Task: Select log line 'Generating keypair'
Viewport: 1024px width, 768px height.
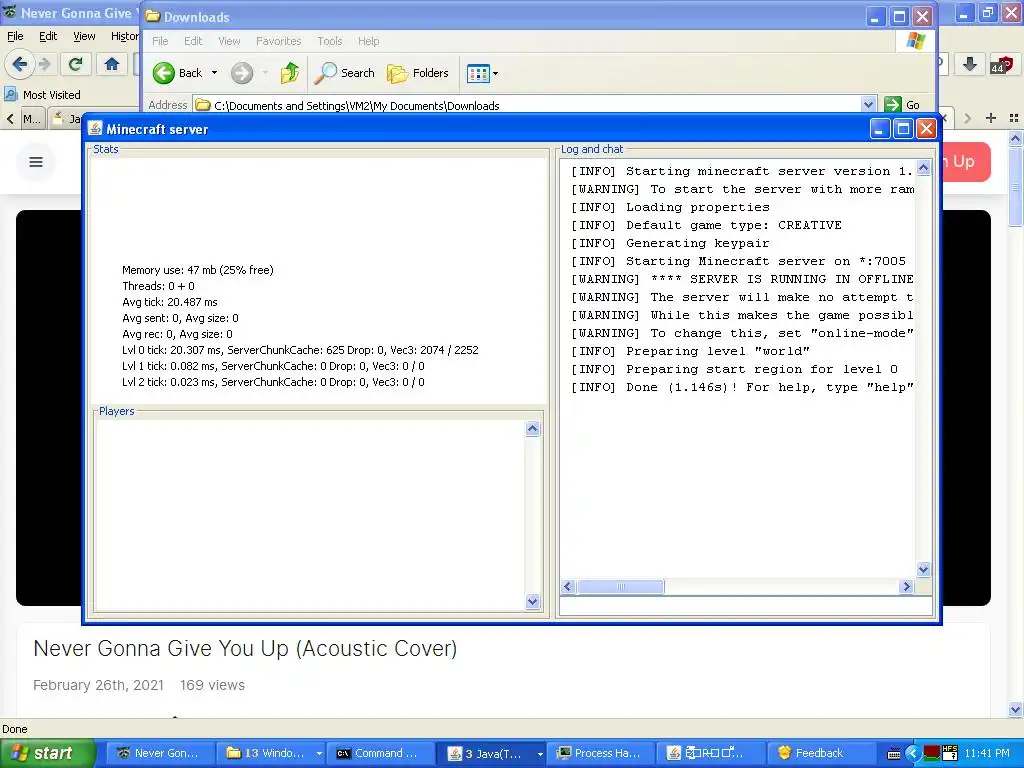Action: pos(670,243)
